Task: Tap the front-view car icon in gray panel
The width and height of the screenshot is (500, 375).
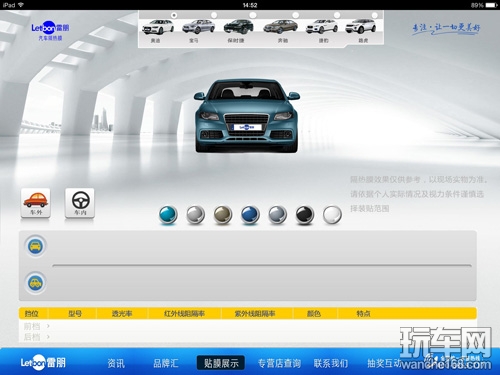Action: pos(35,246)
